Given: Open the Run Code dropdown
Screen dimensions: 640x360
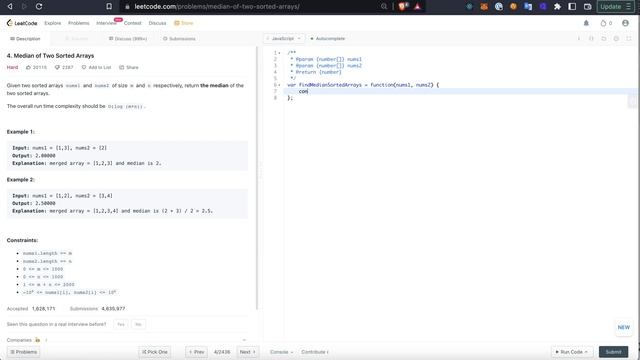Looking at the screenshot, I should (571, 352).
